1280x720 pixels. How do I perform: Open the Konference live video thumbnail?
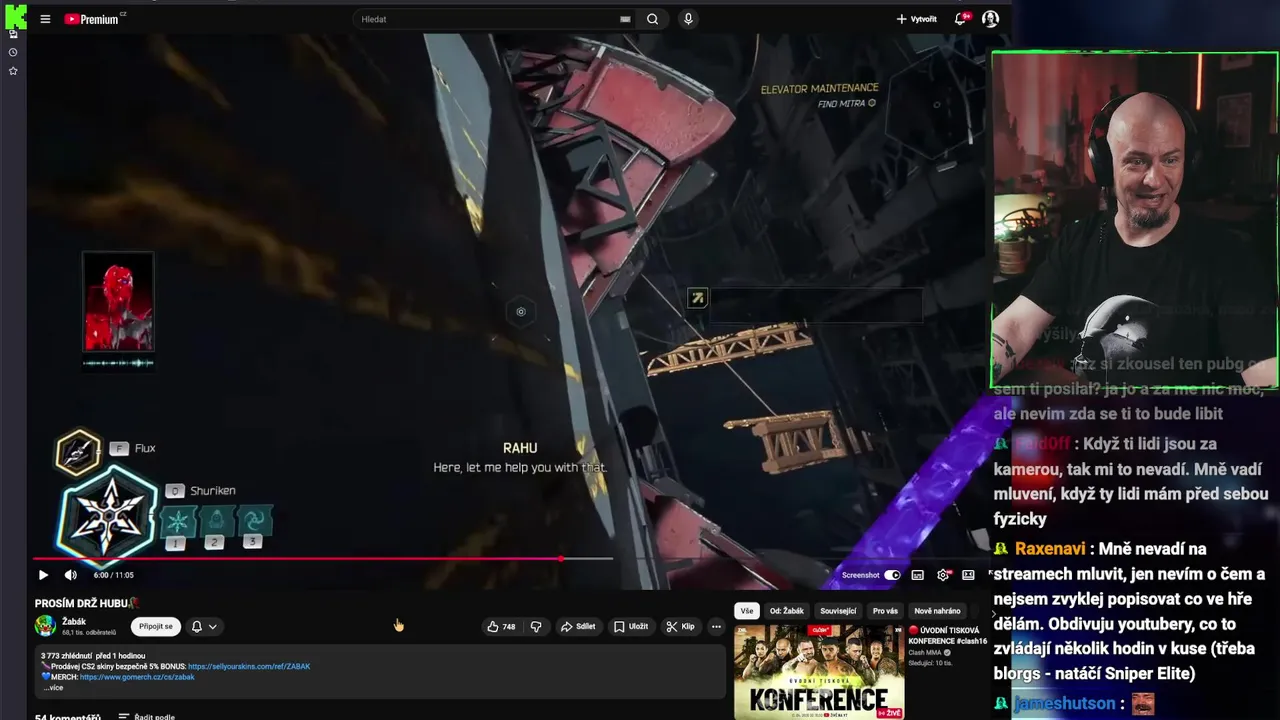pos(819,672)
